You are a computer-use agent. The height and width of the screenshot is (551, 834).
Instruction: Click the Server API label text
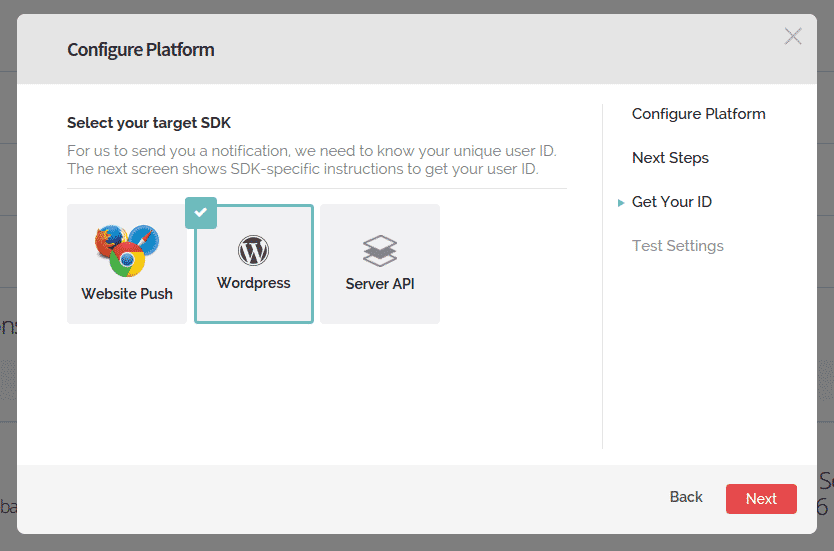380,284
